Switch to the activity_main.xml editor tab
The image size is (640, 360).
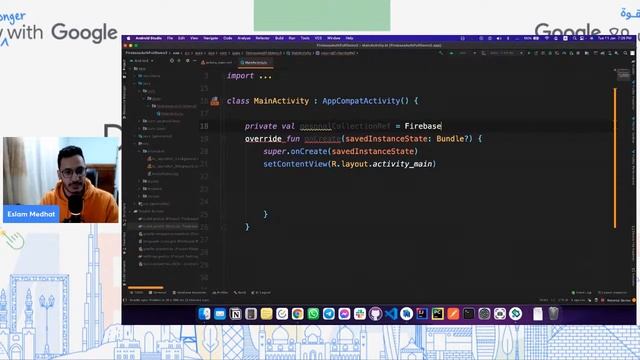[217, 62]
